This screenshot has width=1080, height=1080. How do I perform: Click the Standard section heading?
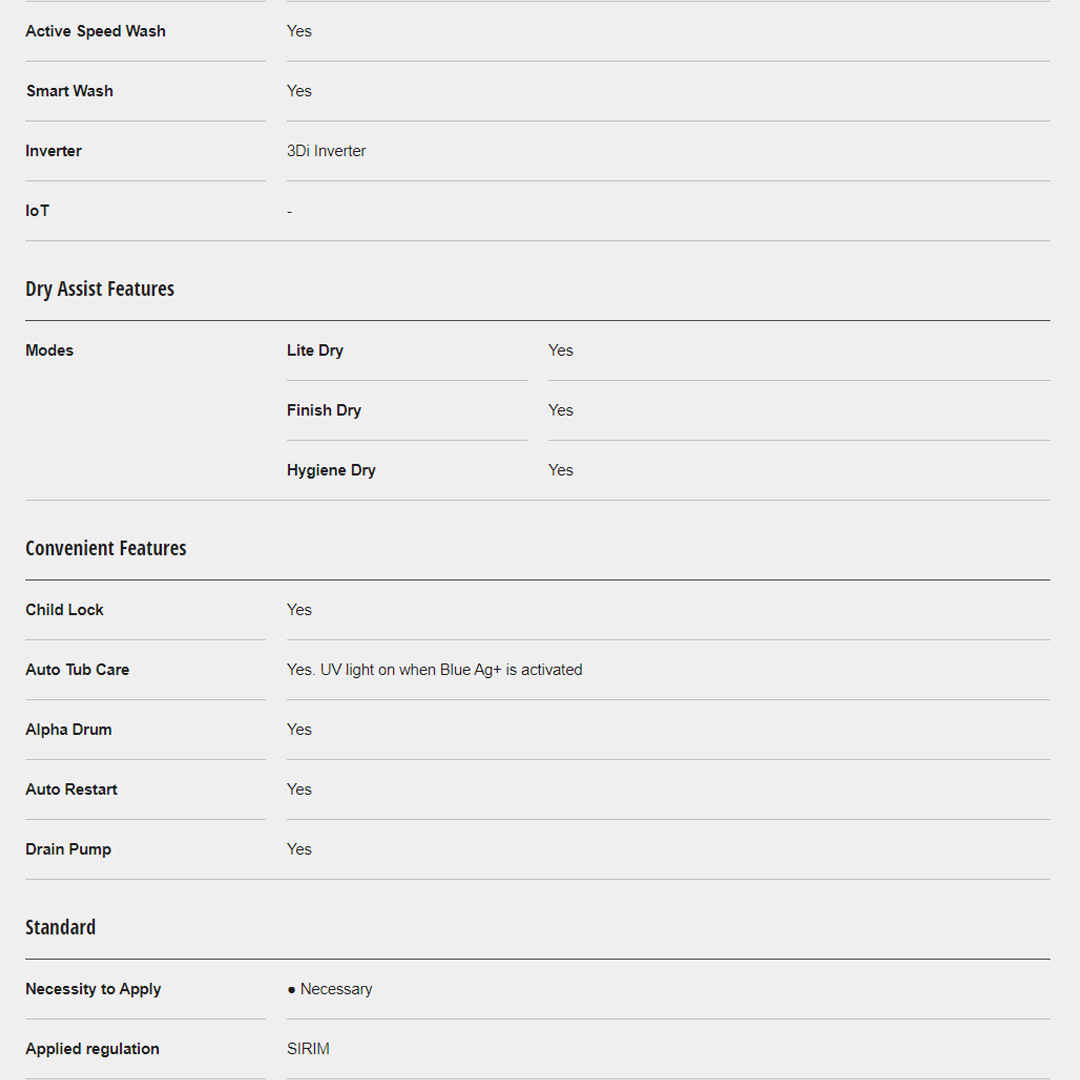[61, 927]
